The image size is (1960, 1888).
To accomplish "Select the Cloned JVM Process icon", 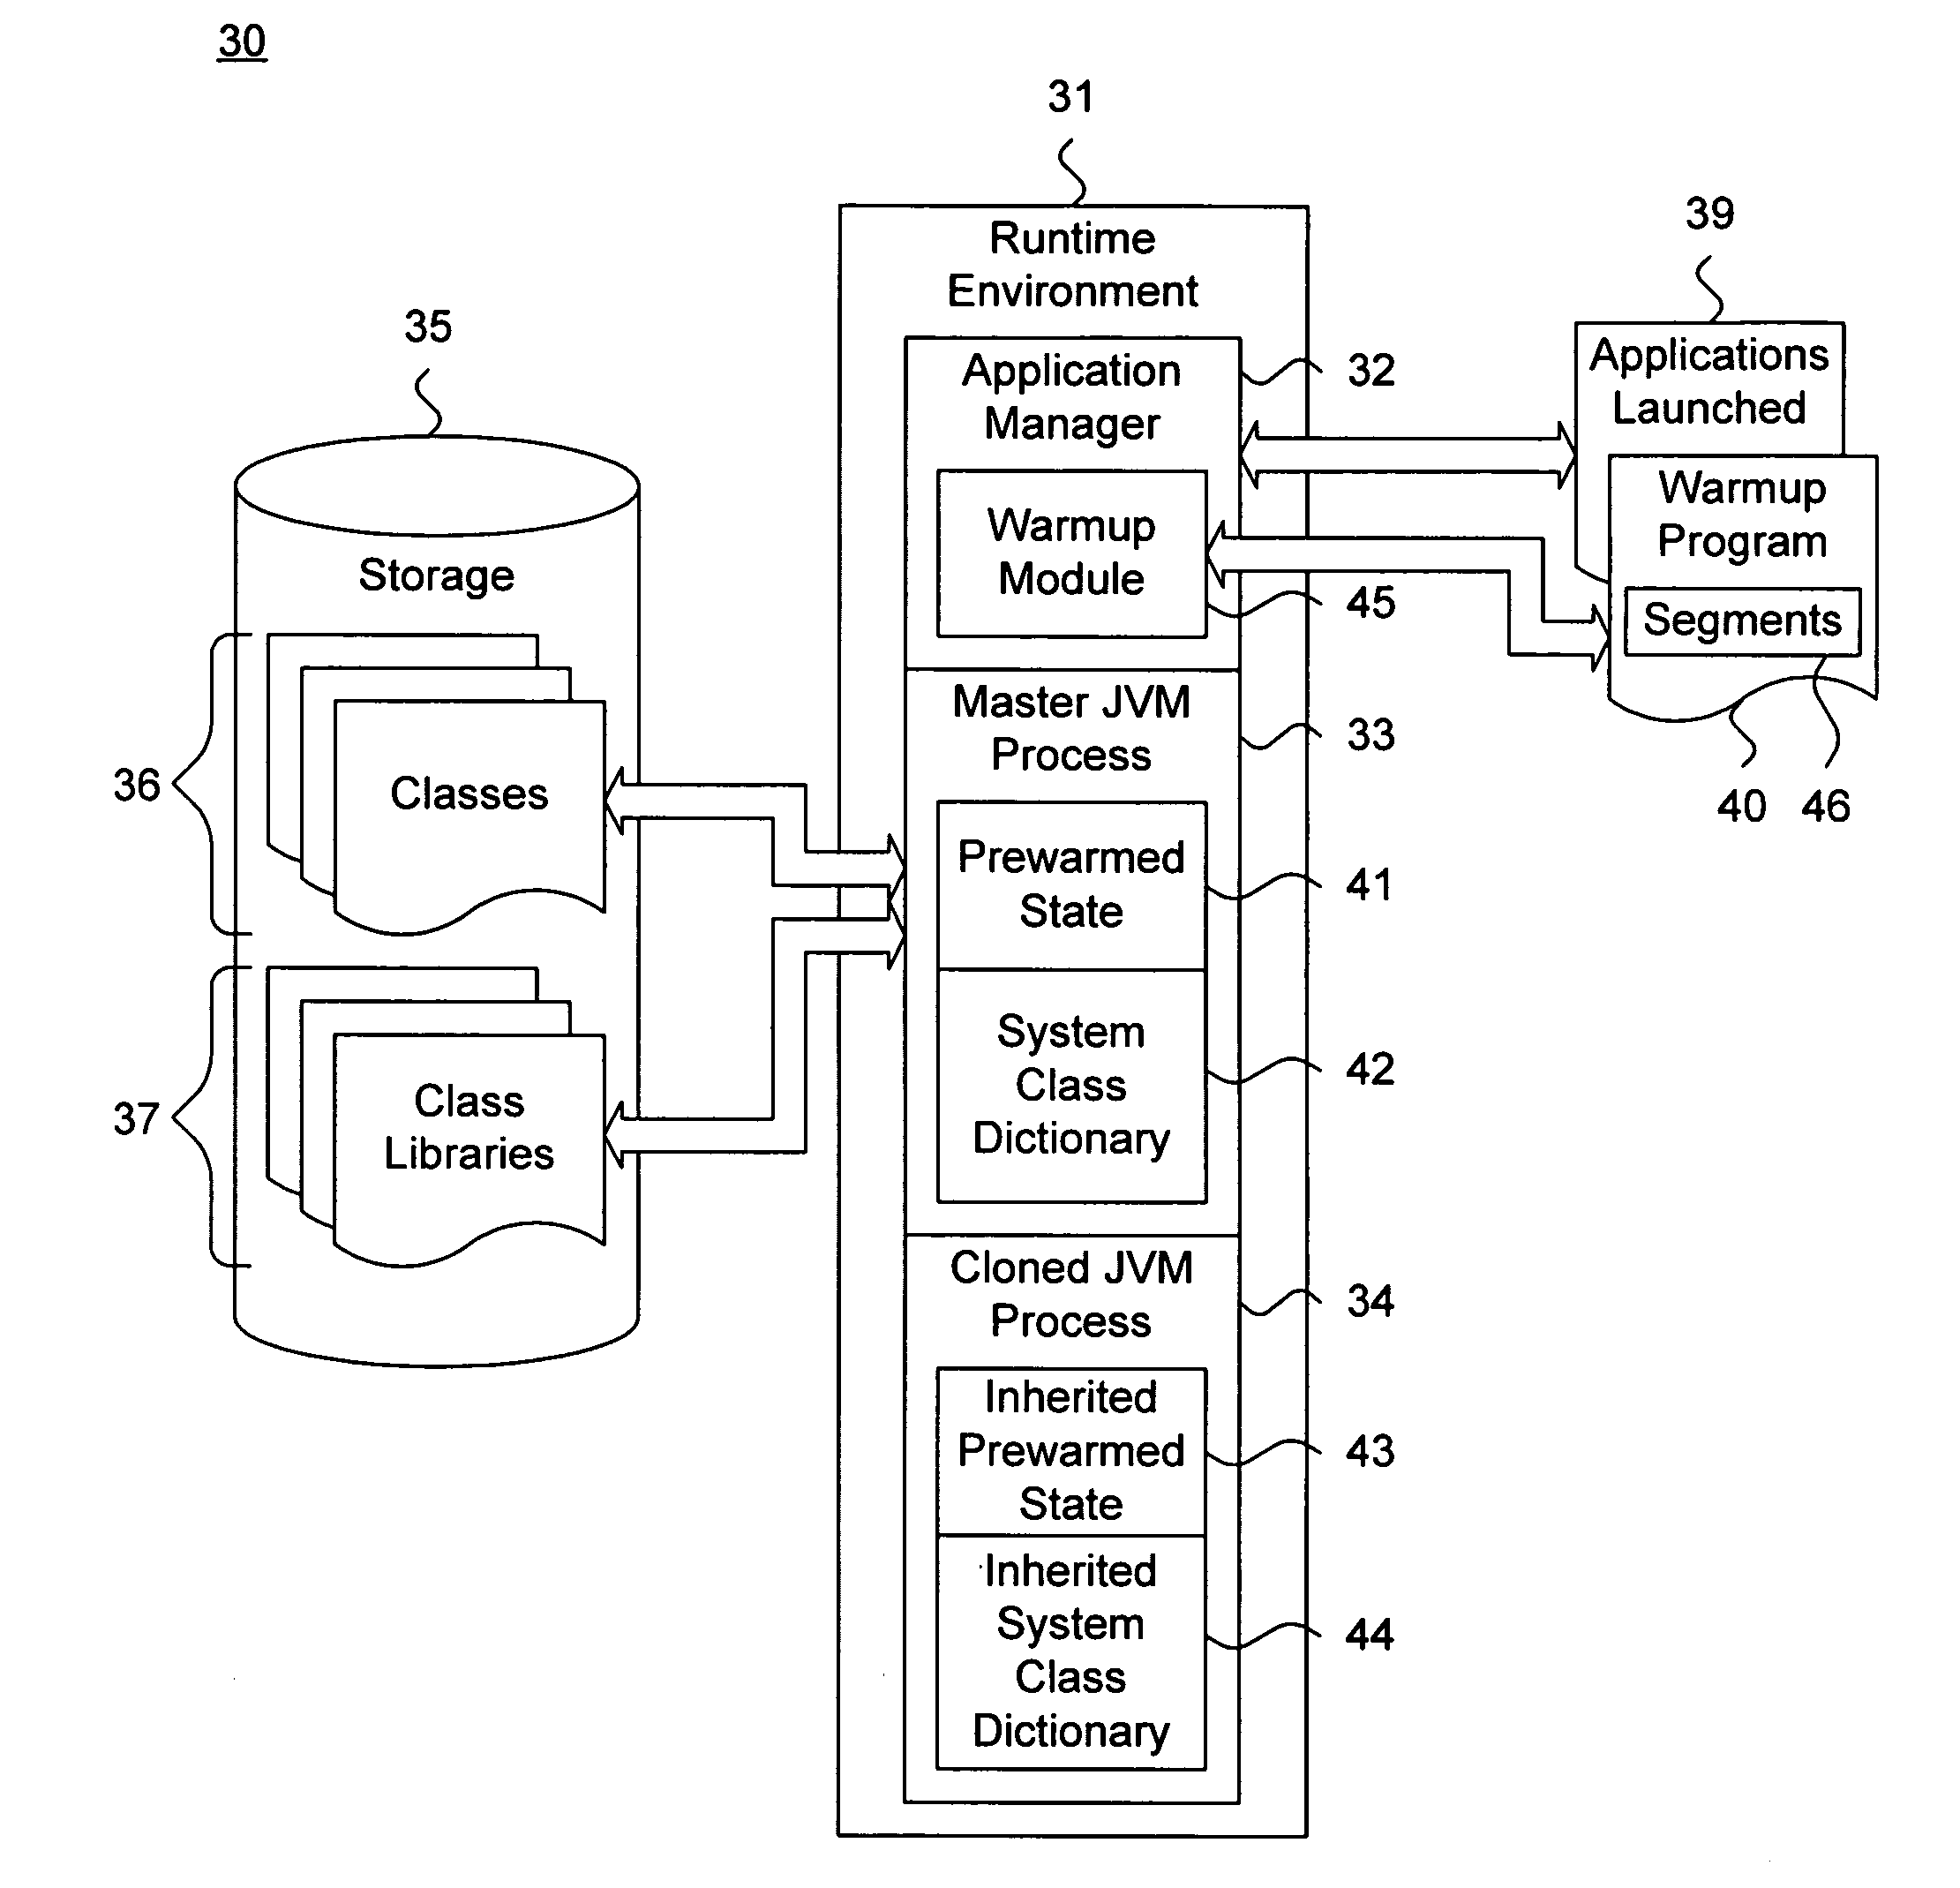I will 1033,1277.
